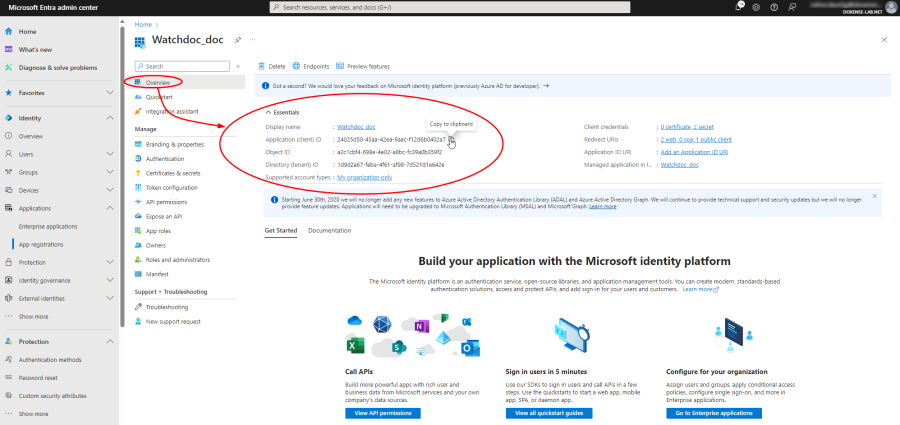This screenshot has height=425, width=900.
Task: Click the Go to Enterprise applications button
Action: coord(716,412)
